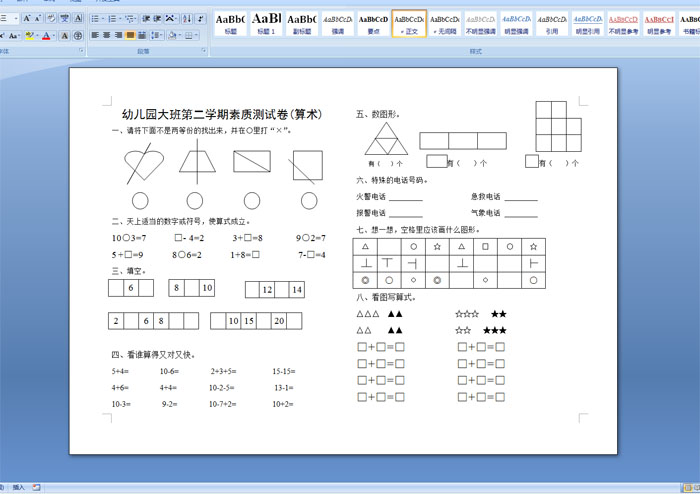Open the Paragraph dialog launcher
Viewport: 700px width, 494px height.
click(x=204, y=51)
